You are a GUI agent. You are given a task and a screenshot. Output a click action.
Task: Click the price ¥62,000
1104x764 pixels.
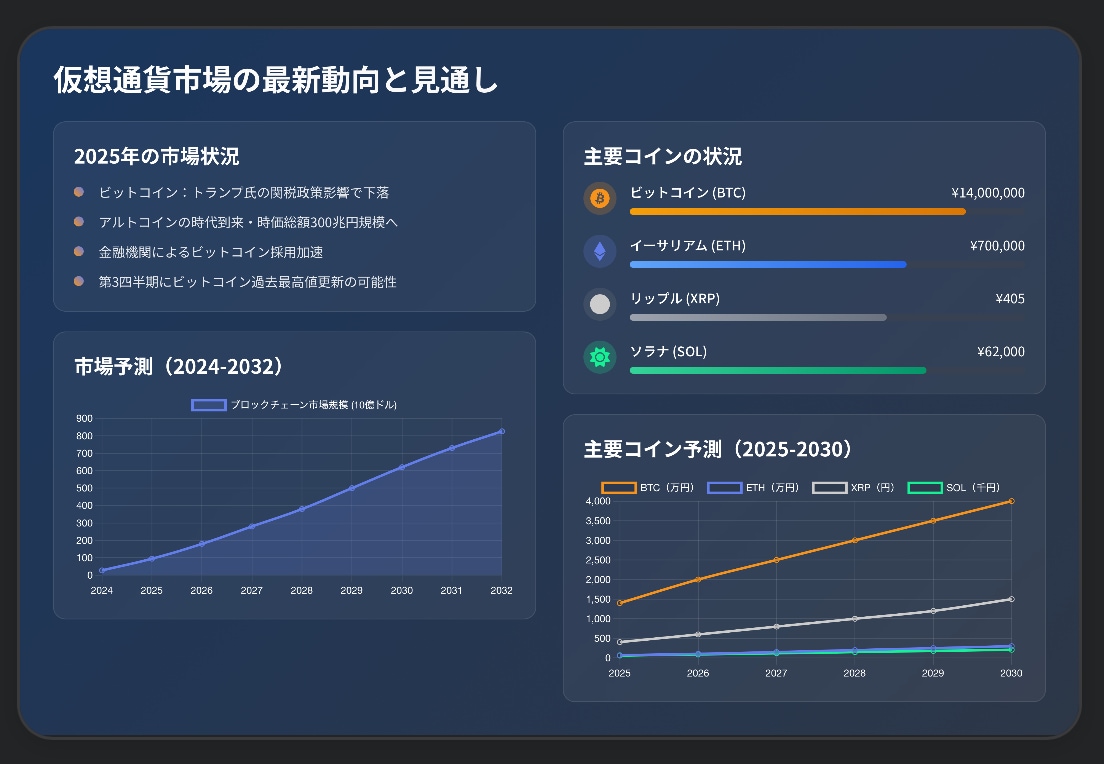click(1000, 351)
